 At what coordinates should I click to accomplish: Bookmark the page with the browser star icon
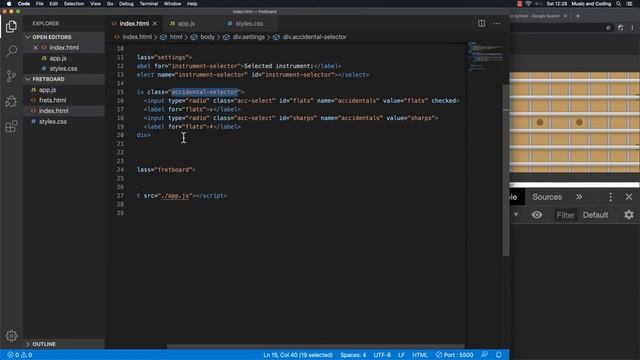(608, 28)
